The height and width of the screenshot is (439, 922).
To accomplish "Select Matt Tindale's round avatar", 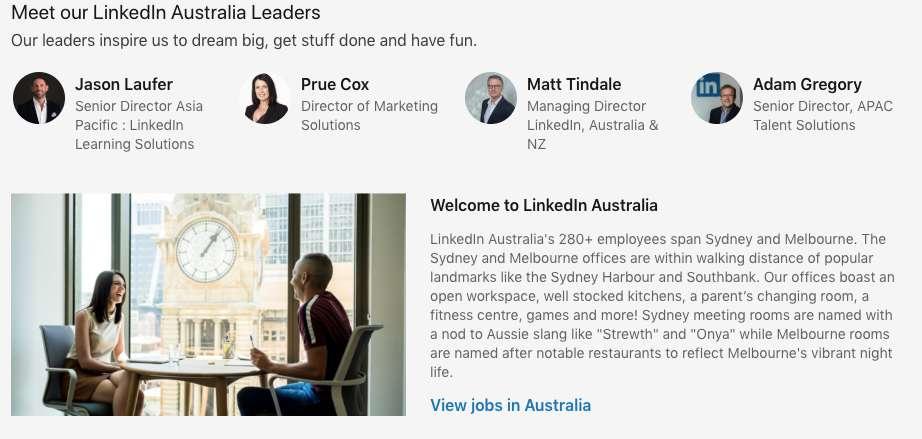I will pyautogui.click(x=491, y=98).
